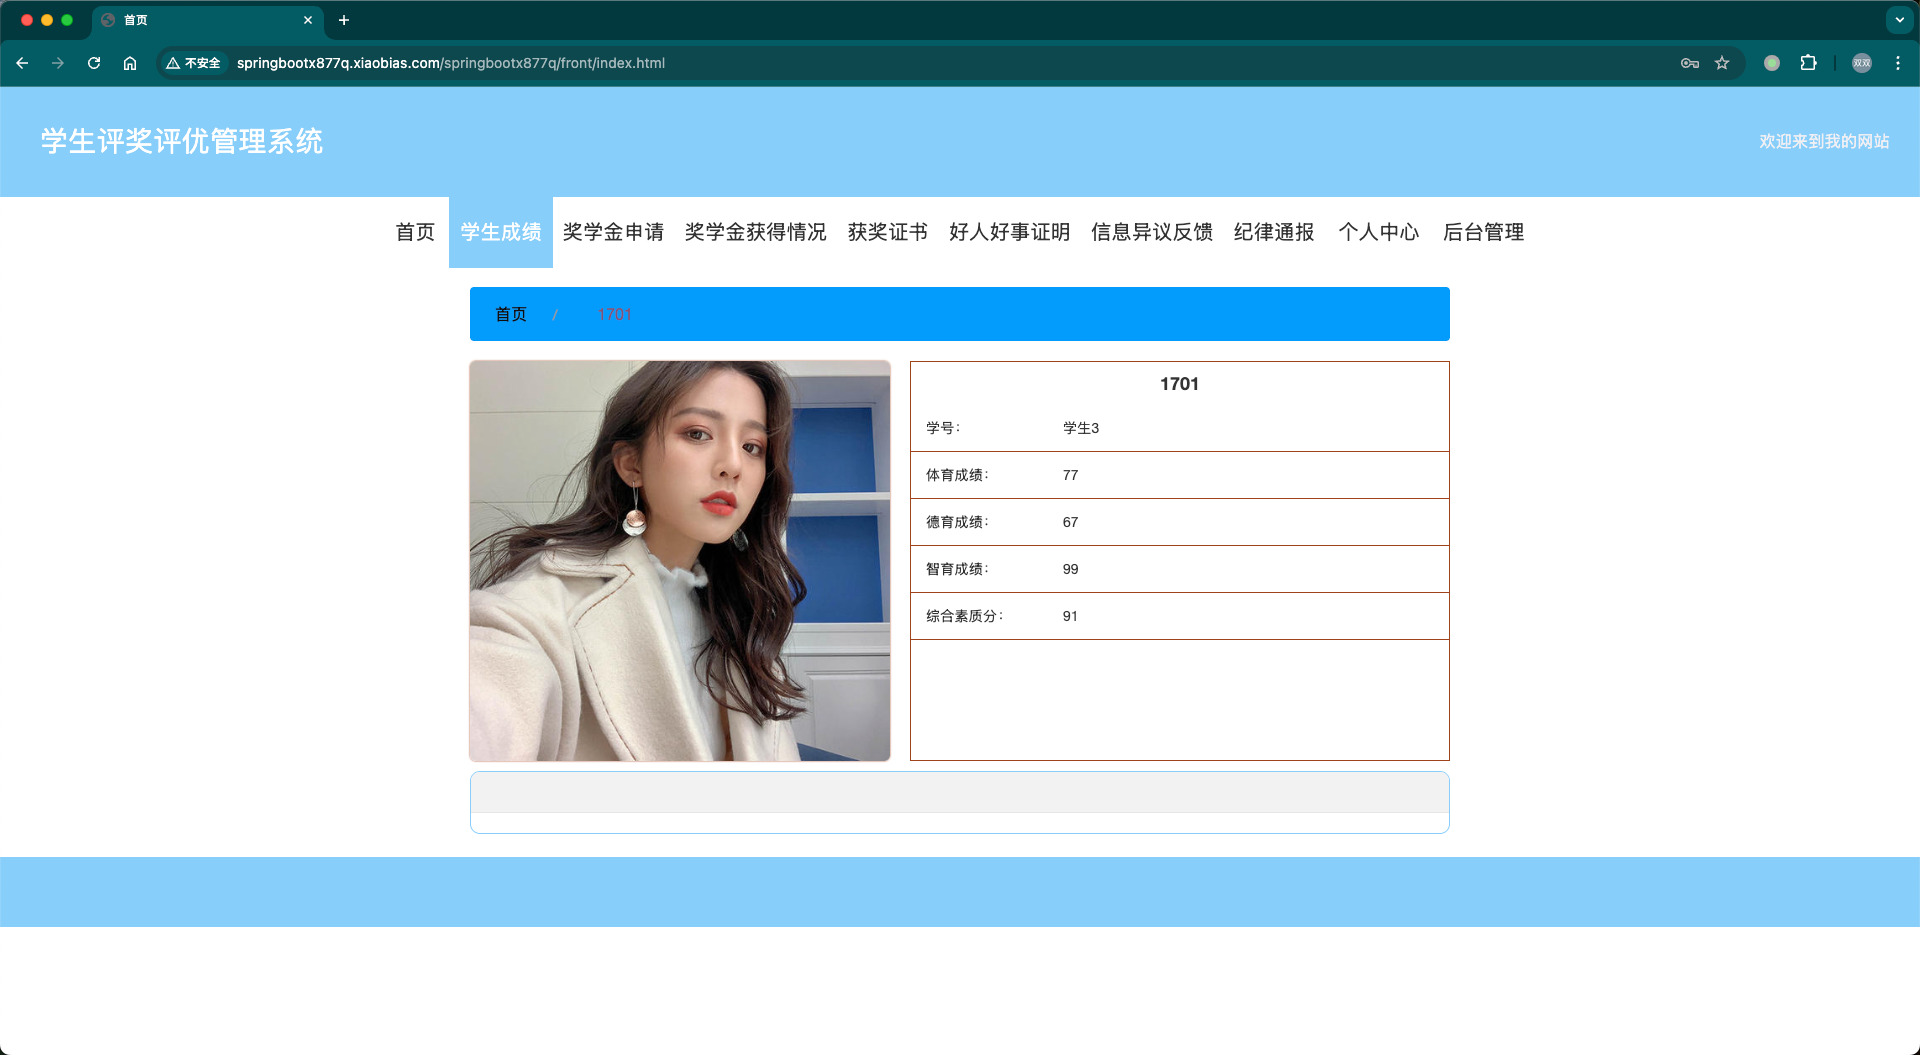The image size is (1920, 1055).
Task: Open the password key icon in address bar
Action: click(x=1690, y=63)
